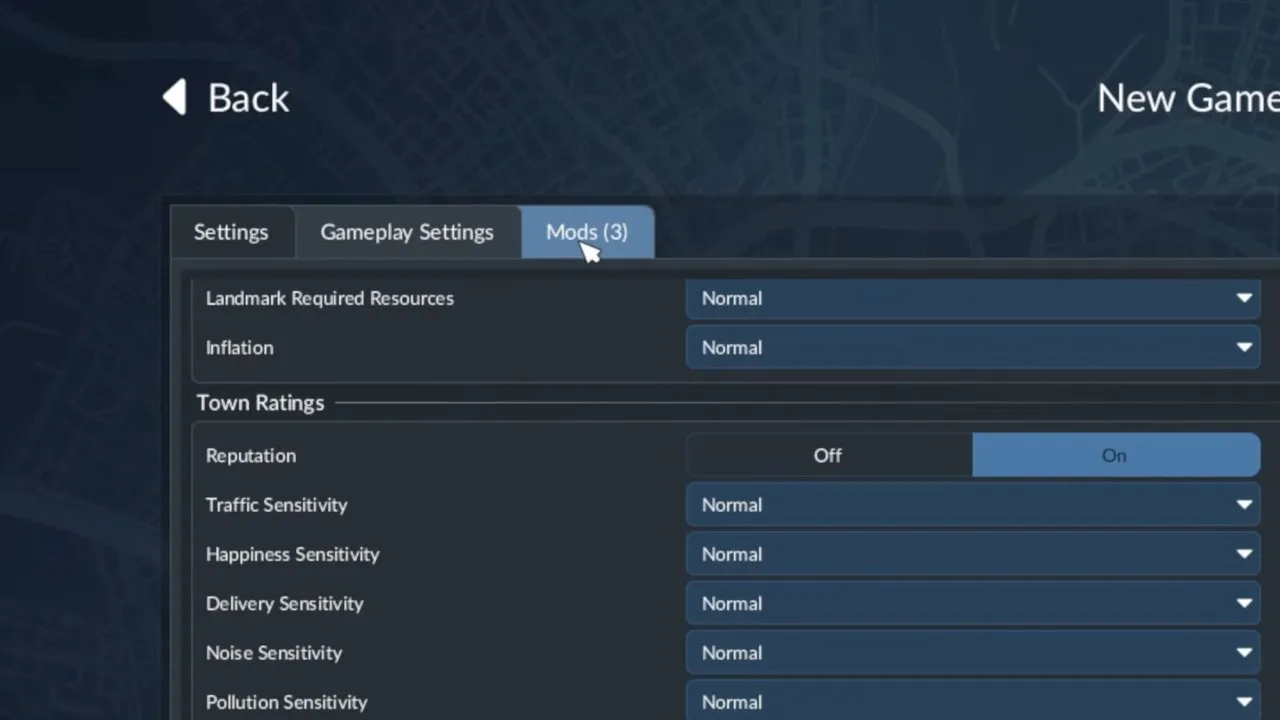Click the "Reputation" setting label
The image size is (1280, 720).
tap(251, 455)
